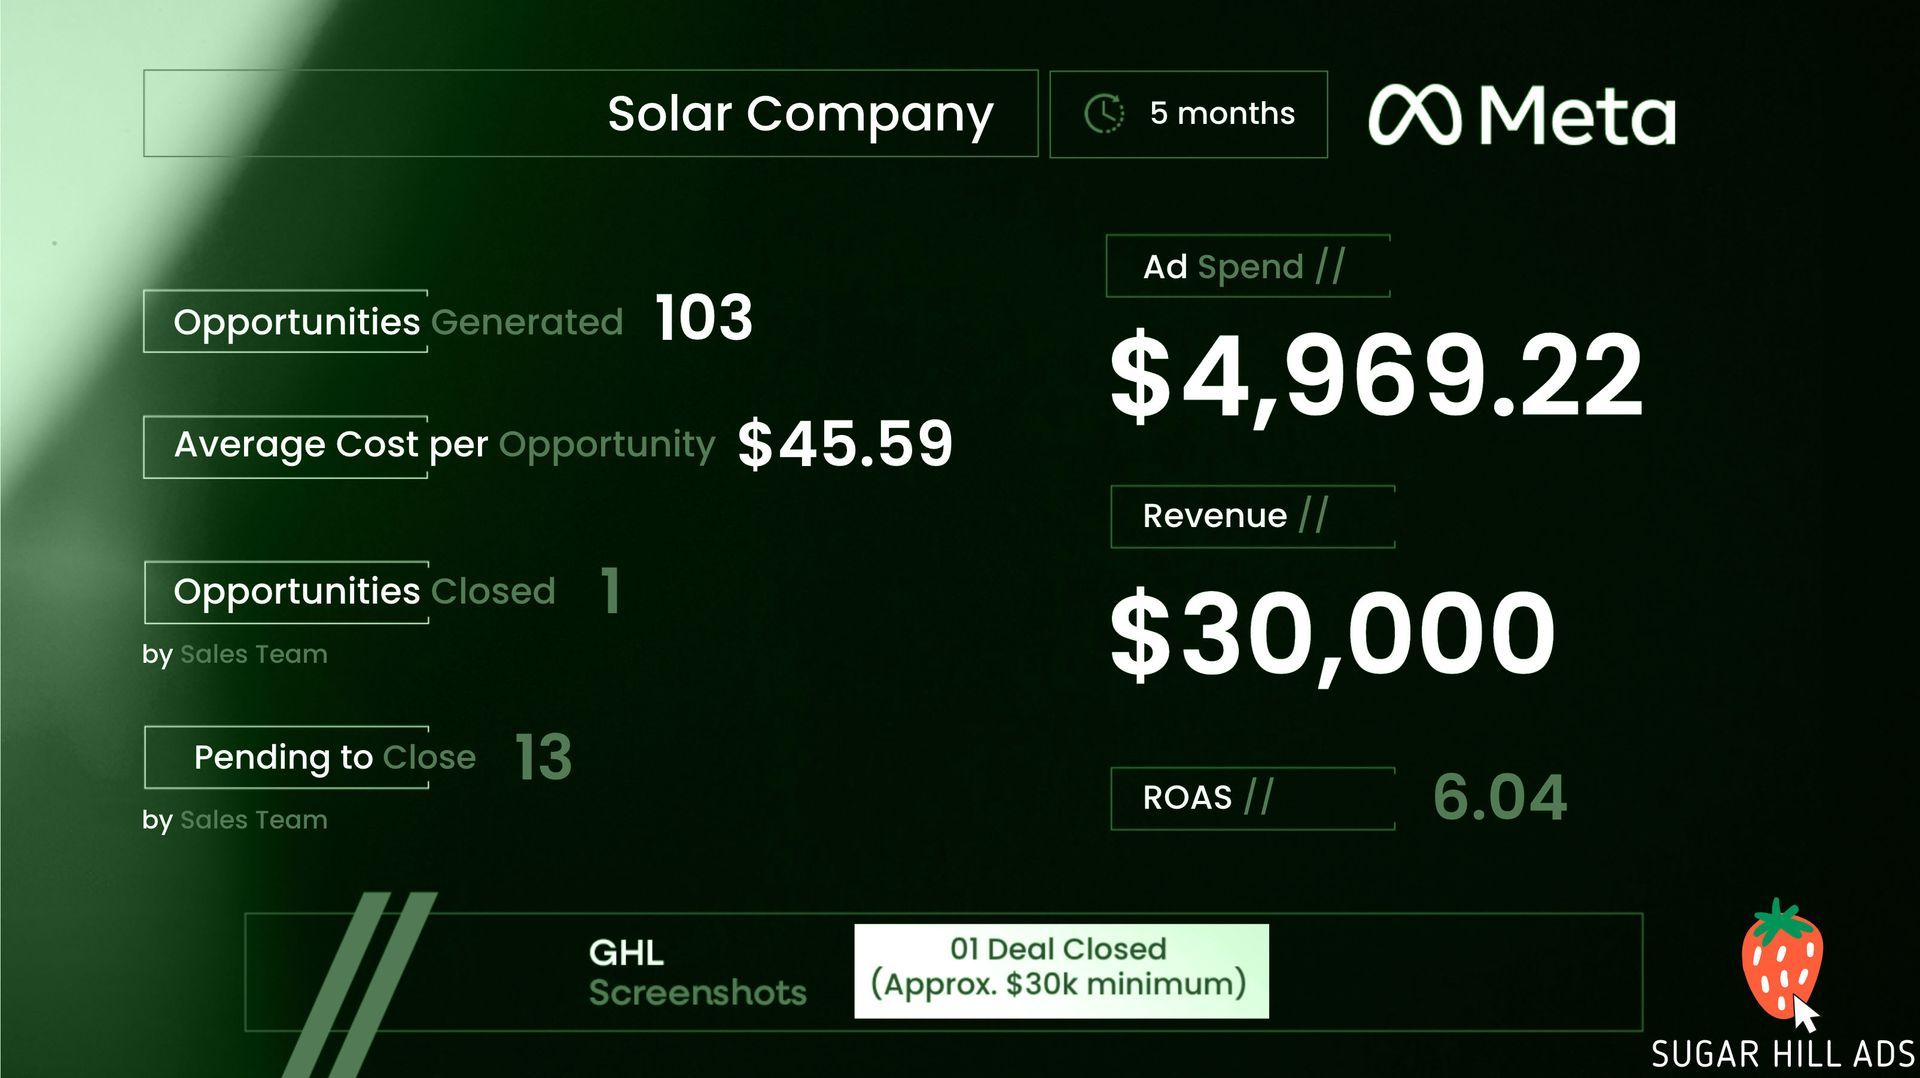1920x1078 pixels.
Task: Click the 6.04 ROAS value
Action: click(1499, 797)
